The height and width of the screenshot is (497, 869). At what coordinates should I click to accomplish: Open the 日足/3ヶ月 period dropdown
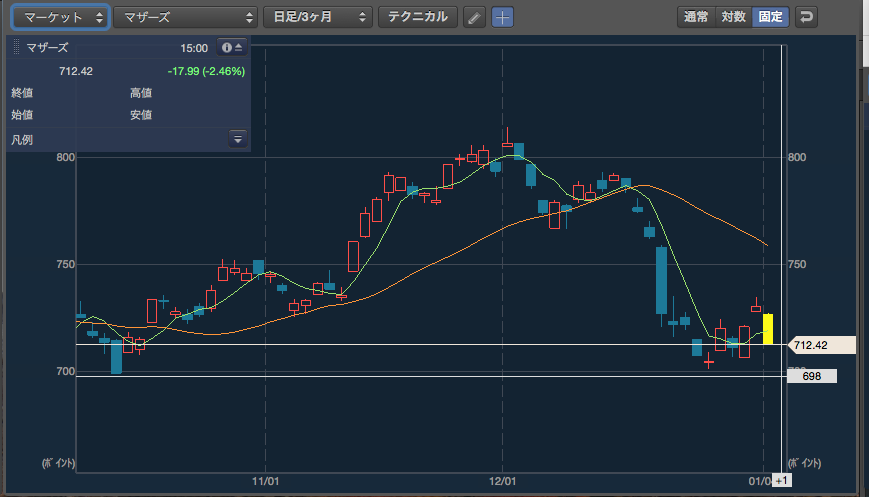318,17
